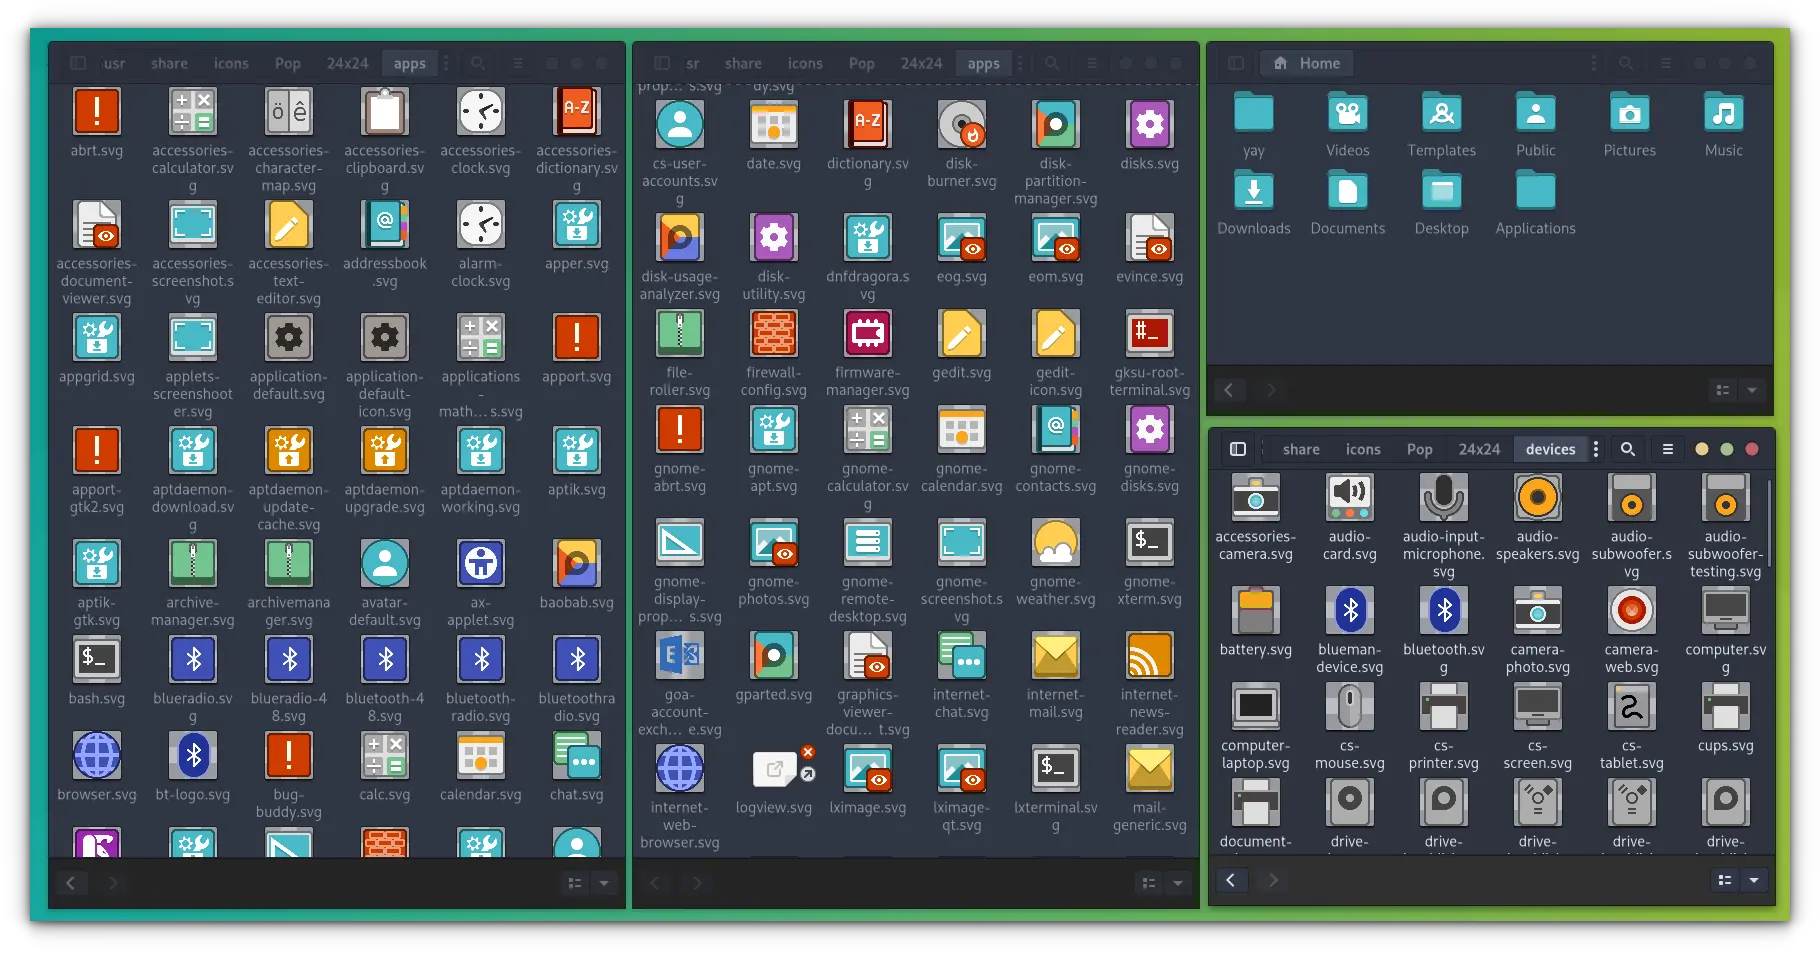Select firmware-manager.svg chip icon
Viewport: 1820px width, 953px height.
click(868, 333)
